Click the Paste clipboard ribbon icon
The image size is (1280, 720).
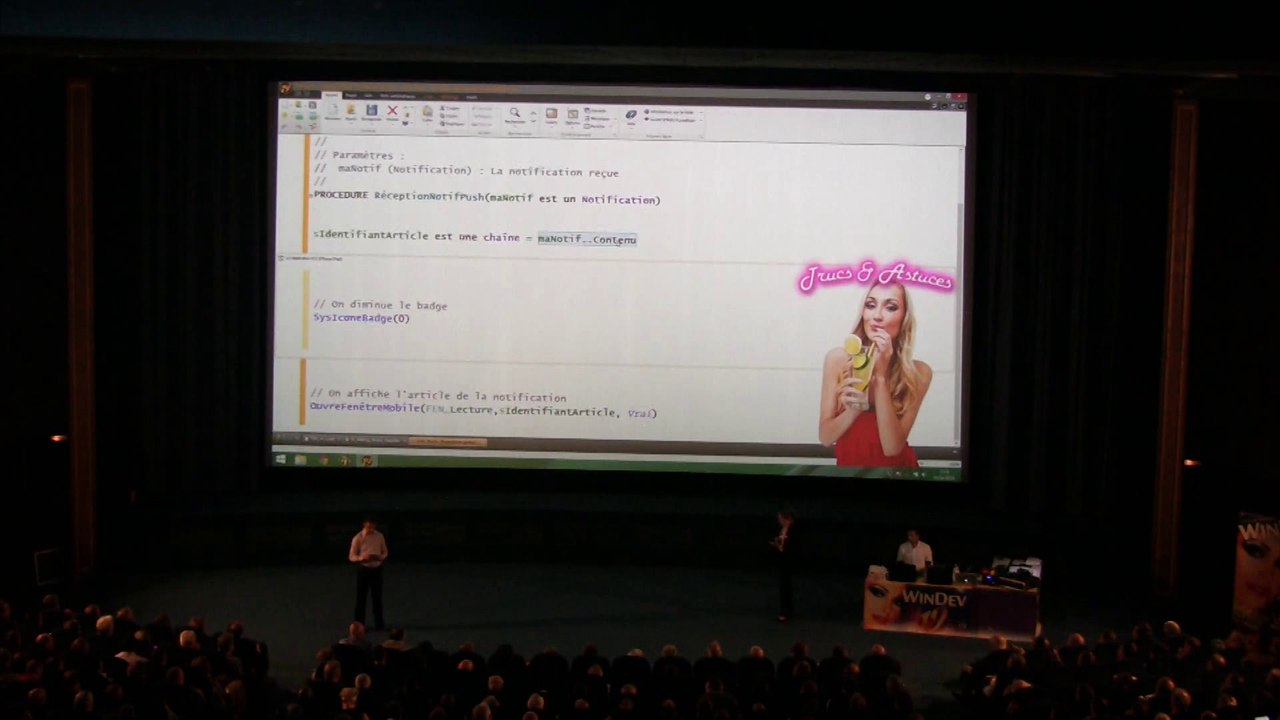[427, 111]
